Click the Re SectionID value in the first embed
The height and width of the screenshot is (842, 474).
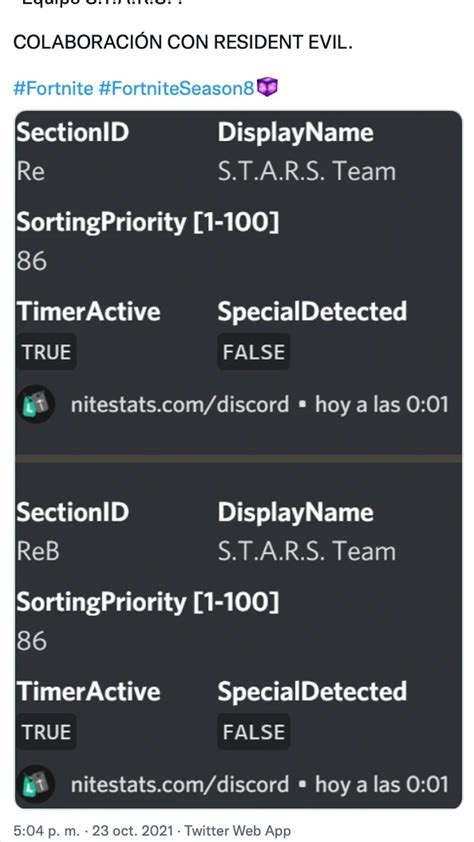pyautogui.click(x=31, y=172)
